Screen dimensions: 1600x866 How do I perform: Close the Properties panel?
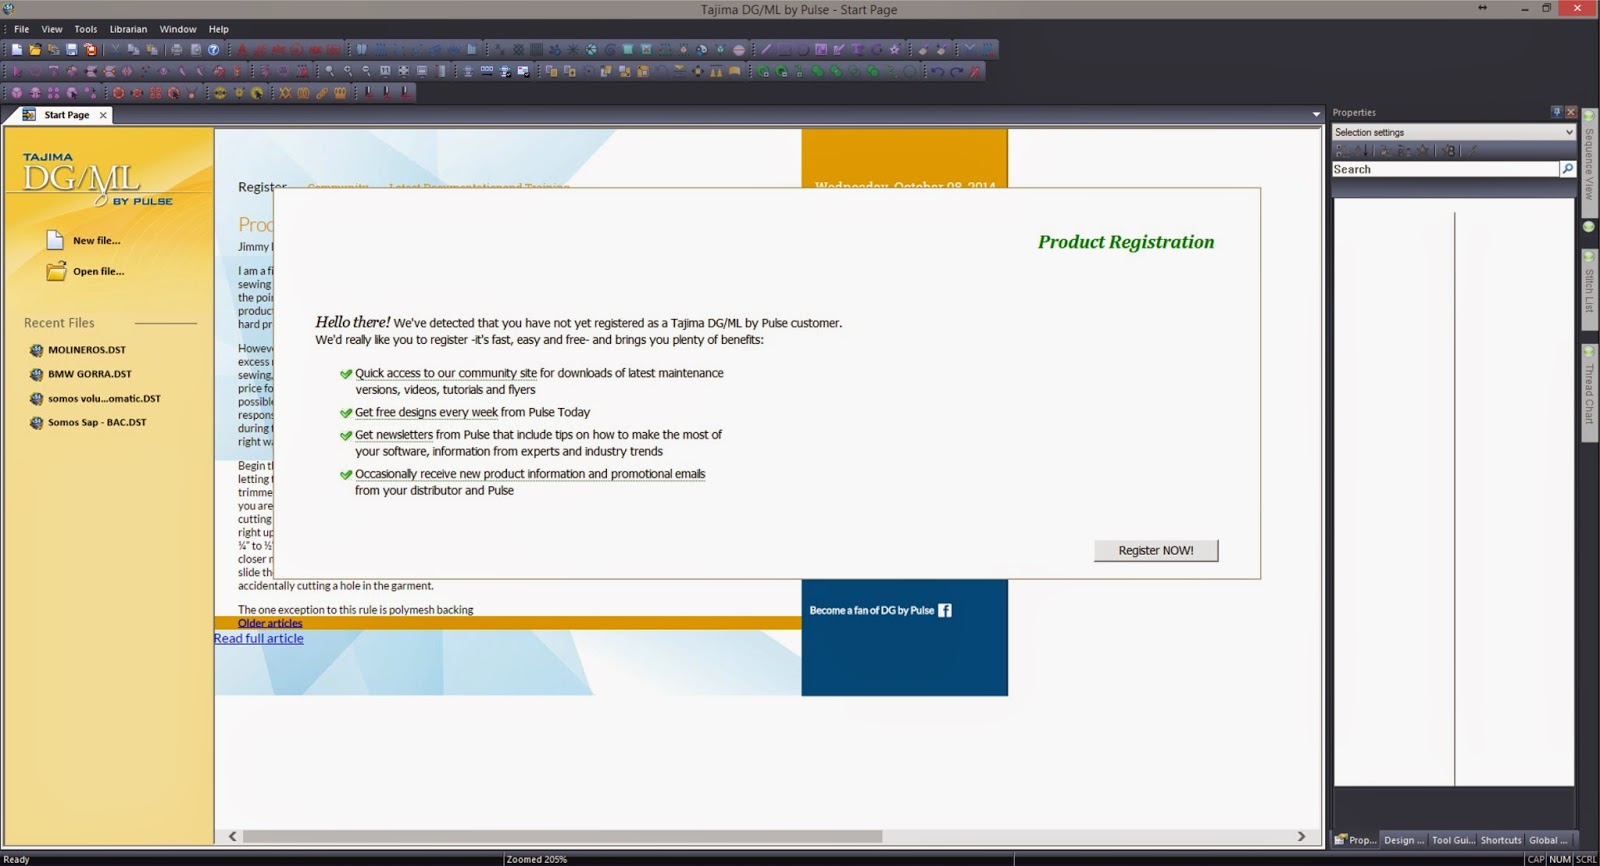click(x=1570, y=112)
